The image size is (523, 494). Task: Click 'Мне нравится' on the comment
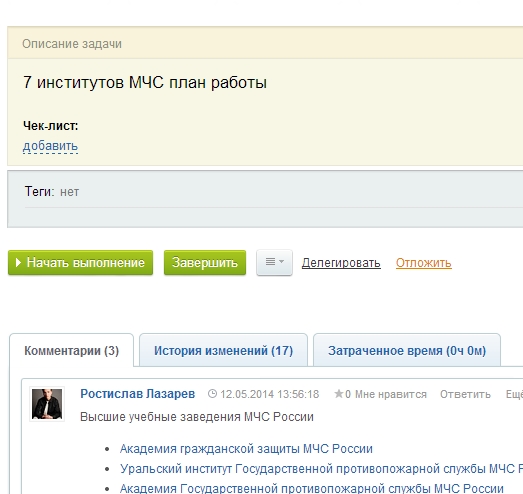click(391, 394)
